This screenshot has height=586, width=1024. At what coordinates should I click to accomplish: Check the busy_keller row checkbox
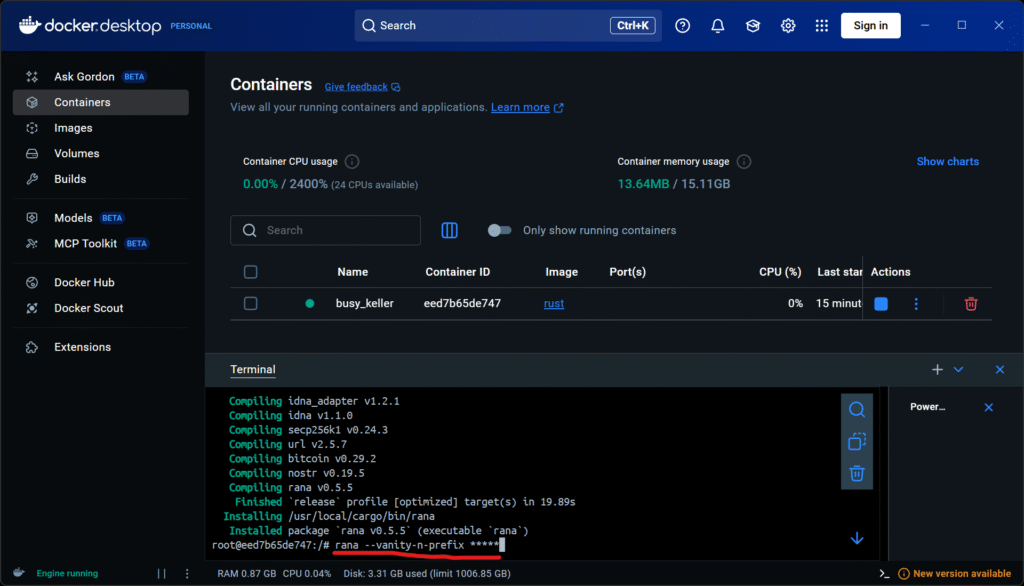pyautogui.click(x=251, y=303)
